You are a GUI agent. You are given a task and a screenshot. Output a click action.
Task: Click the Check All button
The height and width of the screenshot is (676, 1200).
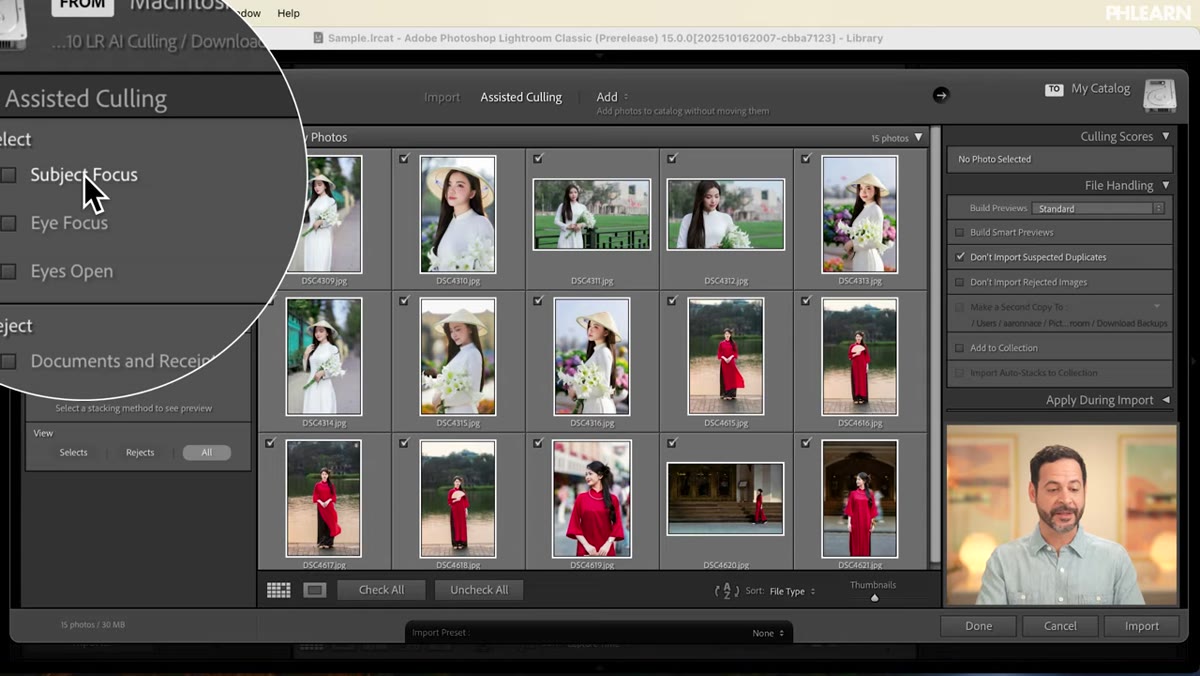pyautogui.click(x=381, y=590)
